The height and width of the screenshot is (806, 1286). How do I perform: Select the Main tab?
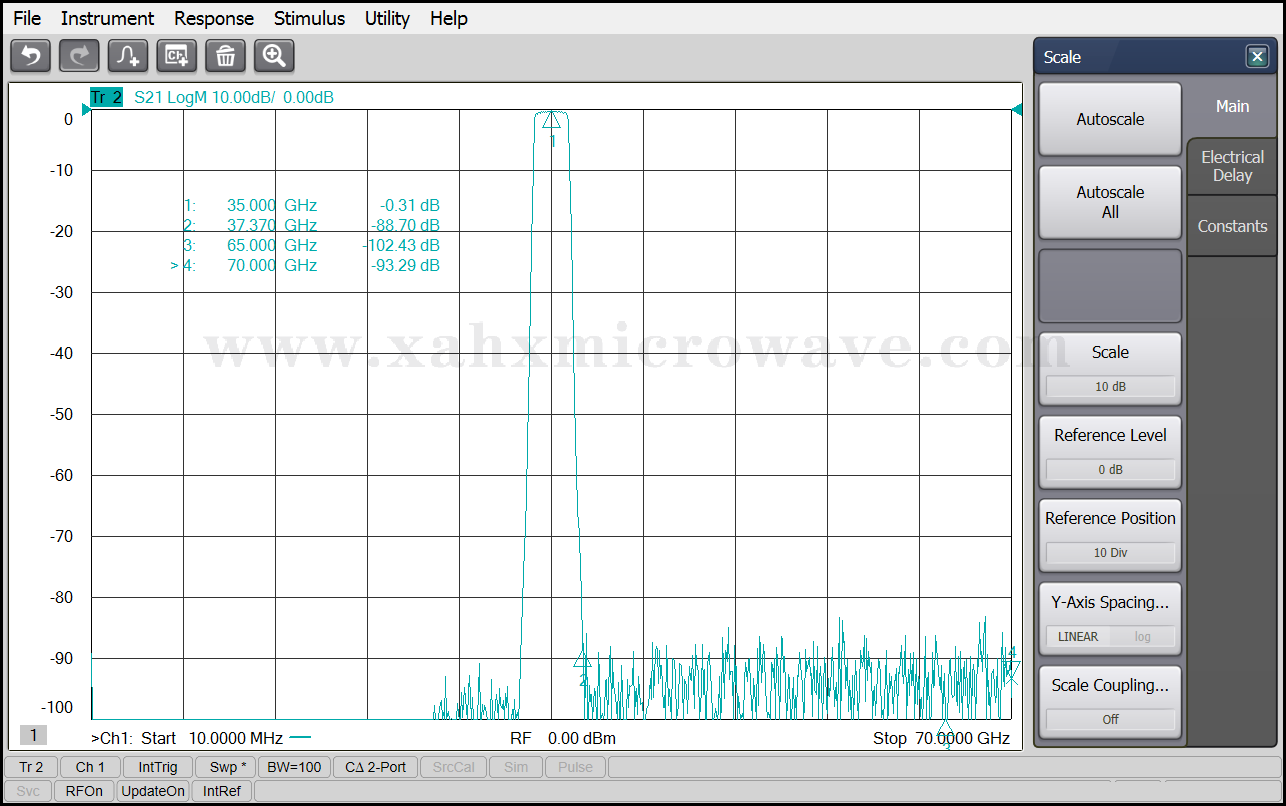[1232, 106]
